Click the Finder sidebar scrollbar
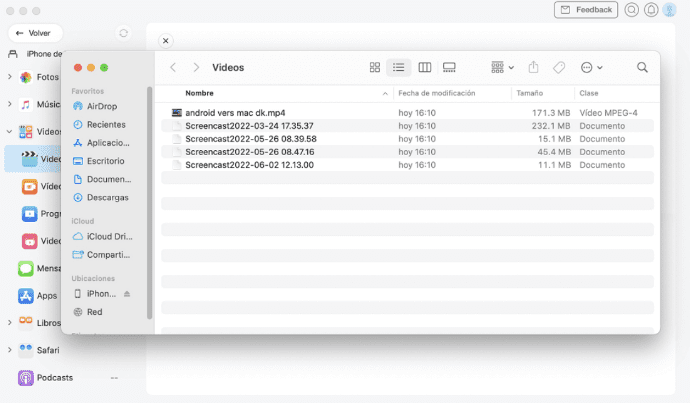Viewport: 690px width, 403px height. 150,202
